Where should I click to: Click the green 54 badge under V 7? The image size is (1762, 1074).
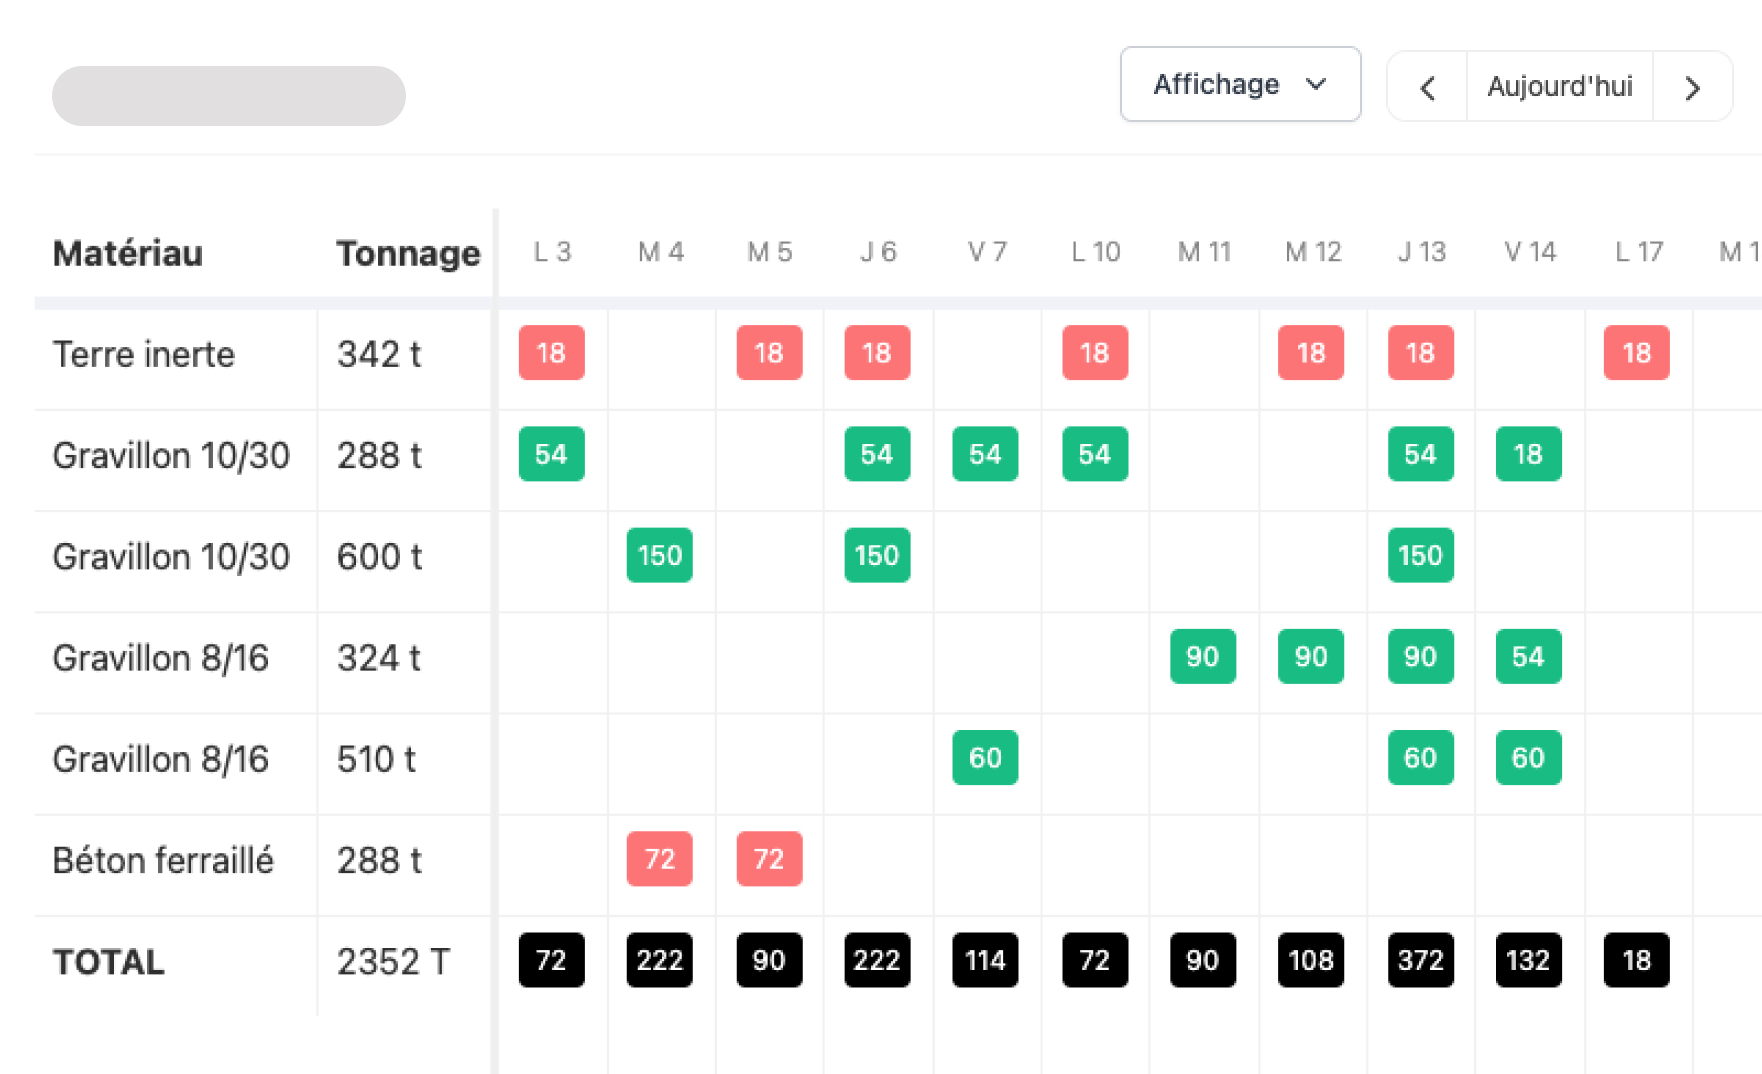(x=985, y=454)
